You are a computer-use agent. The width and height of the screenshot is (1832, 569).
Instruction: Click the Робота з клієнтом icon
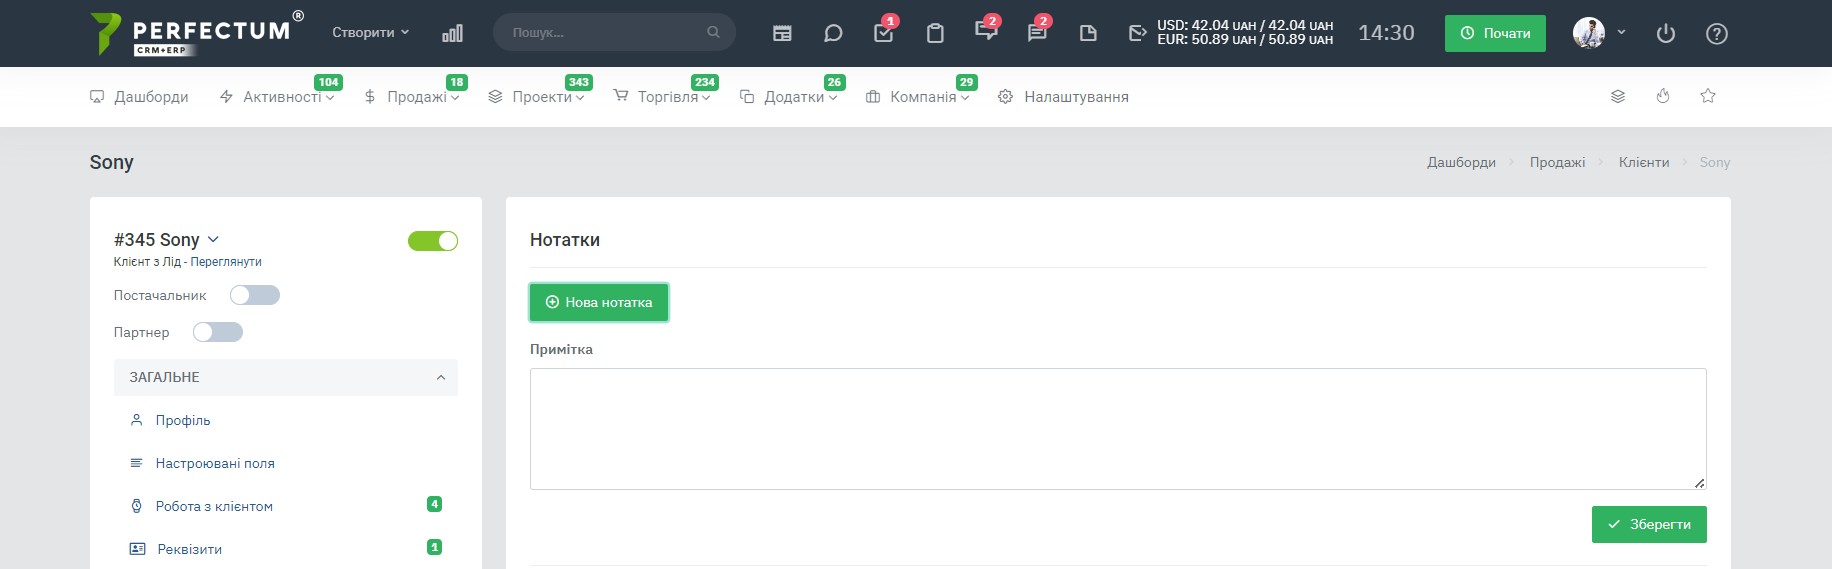tap(137, 506)
